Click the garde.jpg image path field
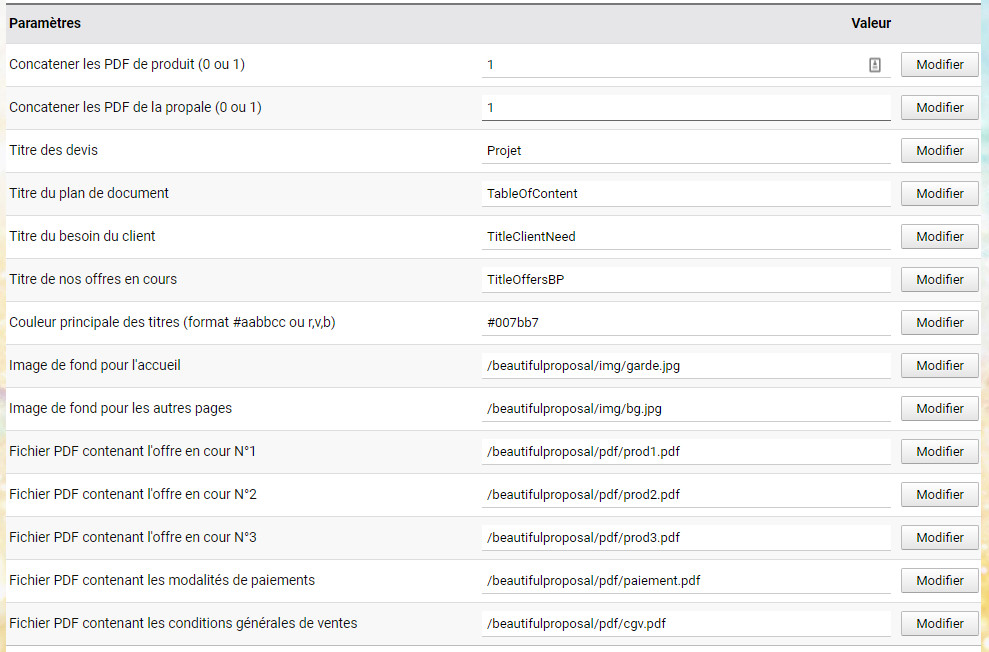This screenshot has width=989, height=652. pos(686,365)
